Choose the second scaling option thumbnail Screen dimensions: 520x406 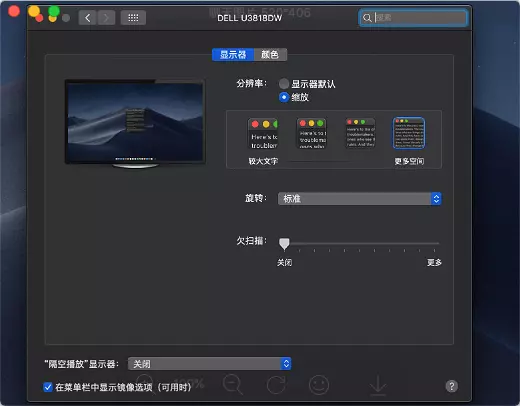(312, 133)
